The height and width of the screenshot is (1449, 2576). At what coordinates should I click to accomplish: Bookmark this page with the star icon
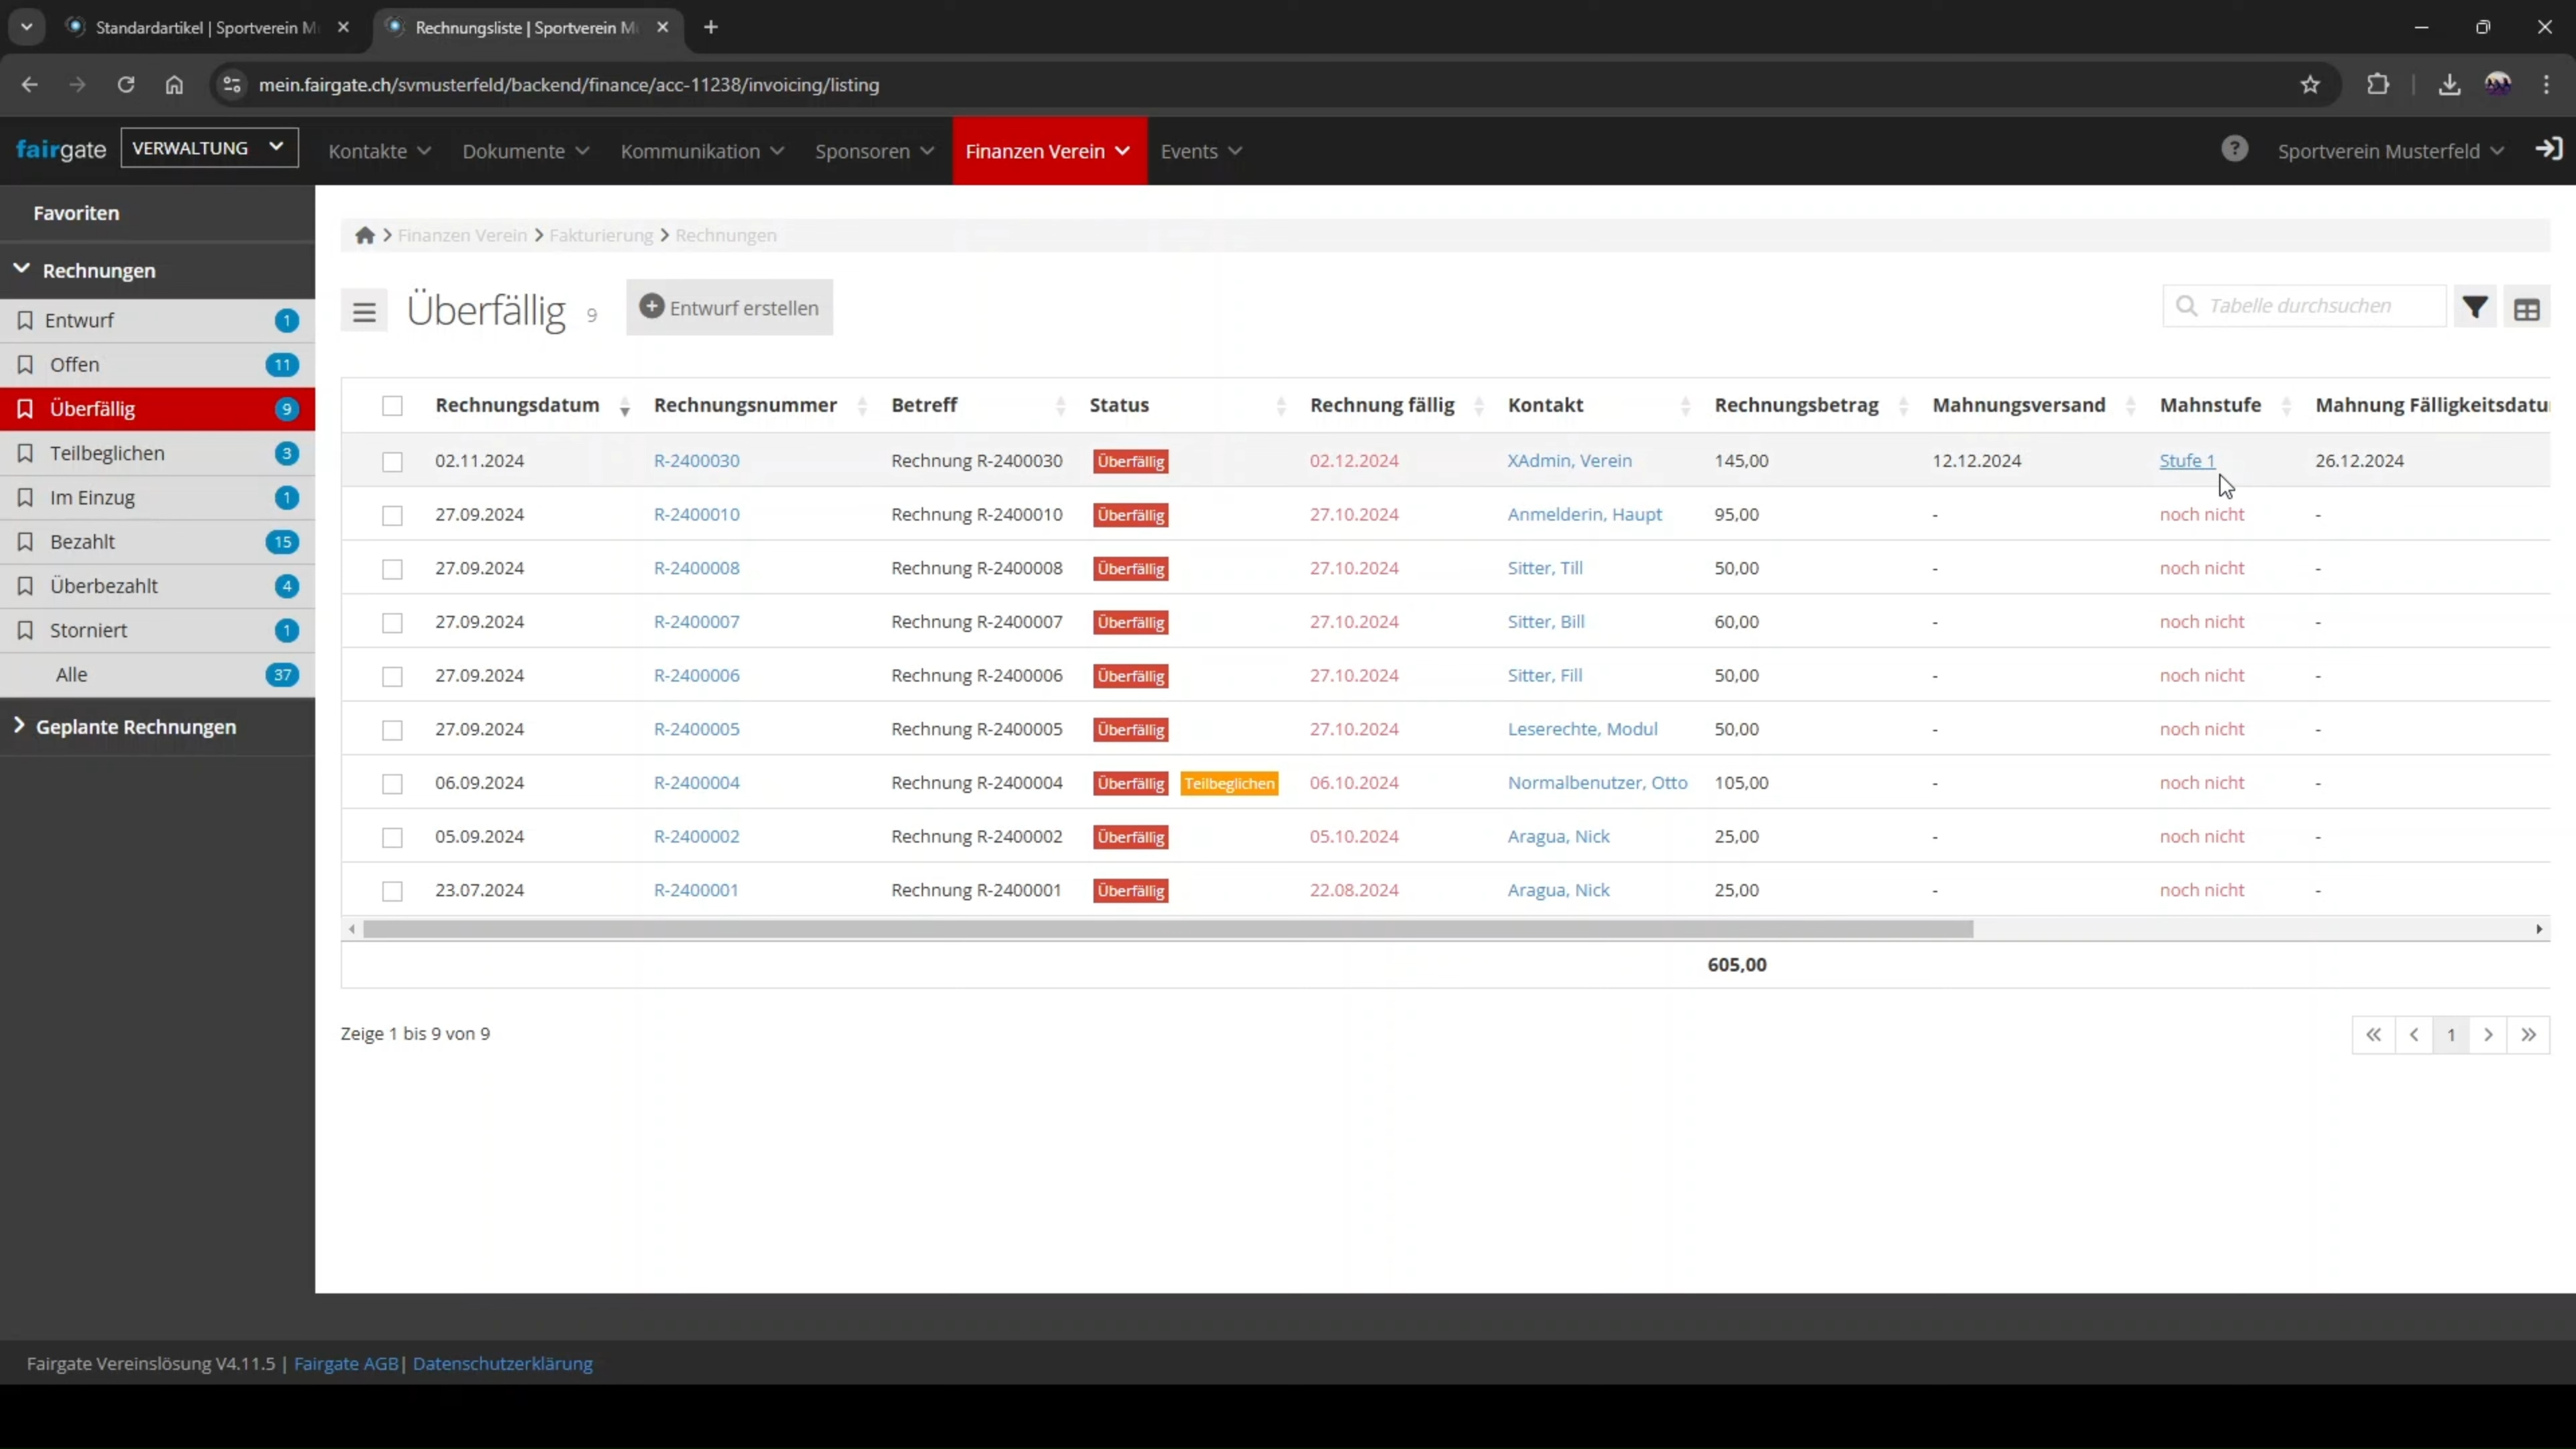(x=2310, y=85)
